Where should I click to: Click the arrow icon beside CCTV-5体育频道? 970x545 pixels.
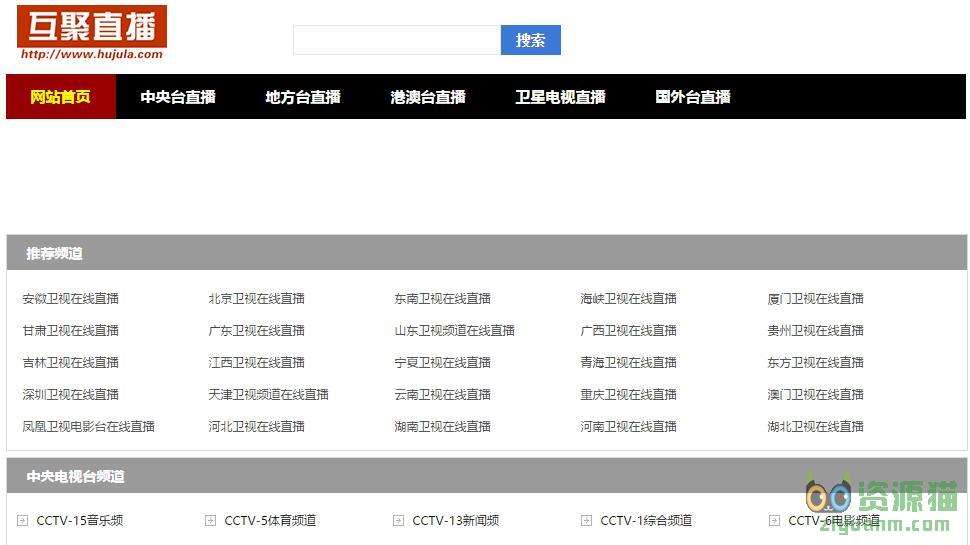coord(210,520)
